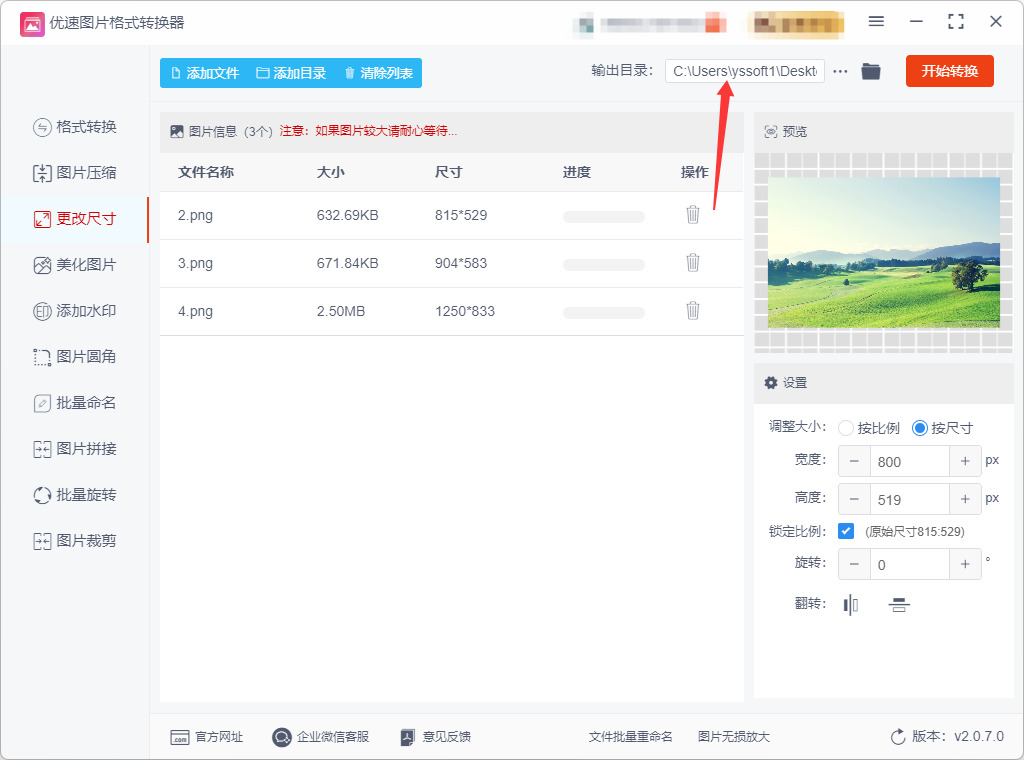Viewport: 1024px width, 760px height.
Task: Click the width input field showing 800
Action: point(910,462)
